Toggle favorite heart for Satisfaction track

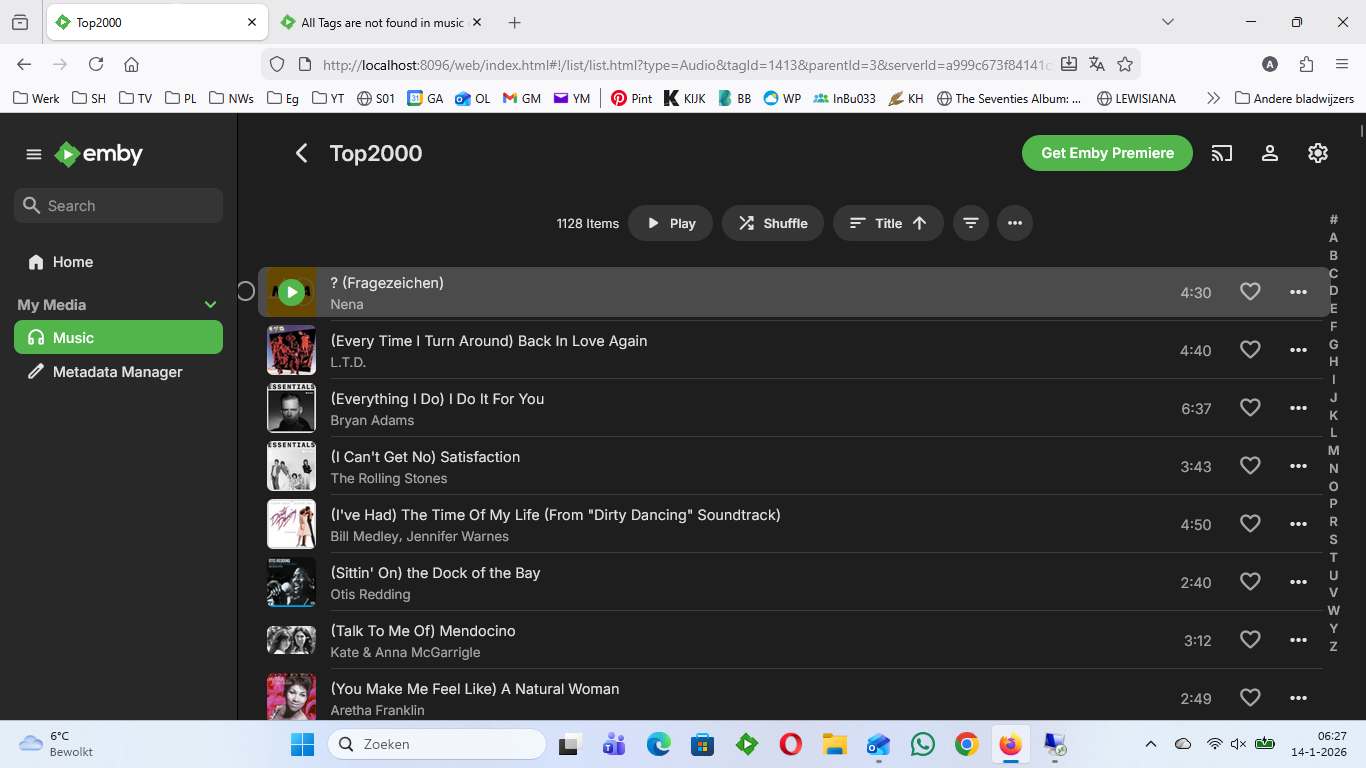point(1250,466)
